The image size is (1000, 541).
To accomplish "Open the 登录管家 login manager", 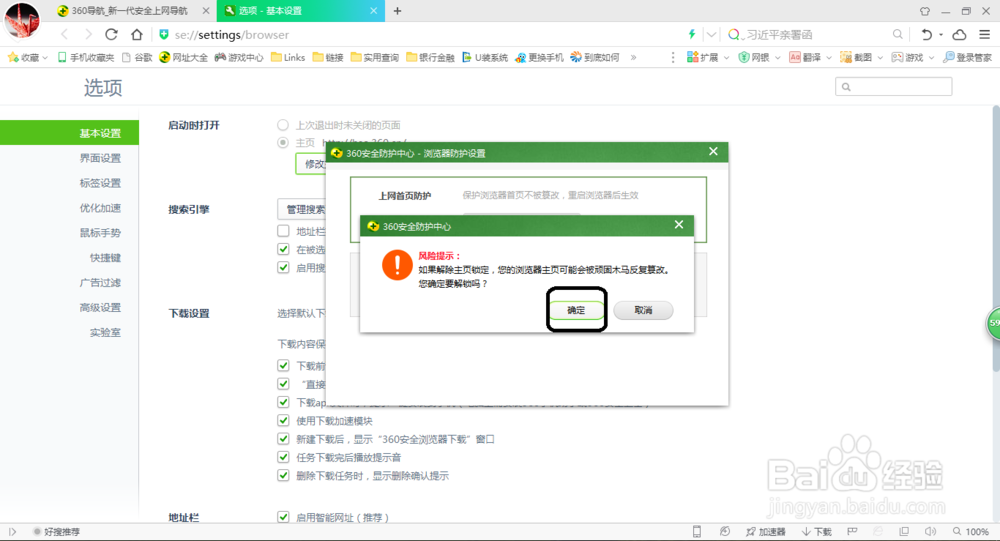I will pyautogui.click(x=967, y=57).
